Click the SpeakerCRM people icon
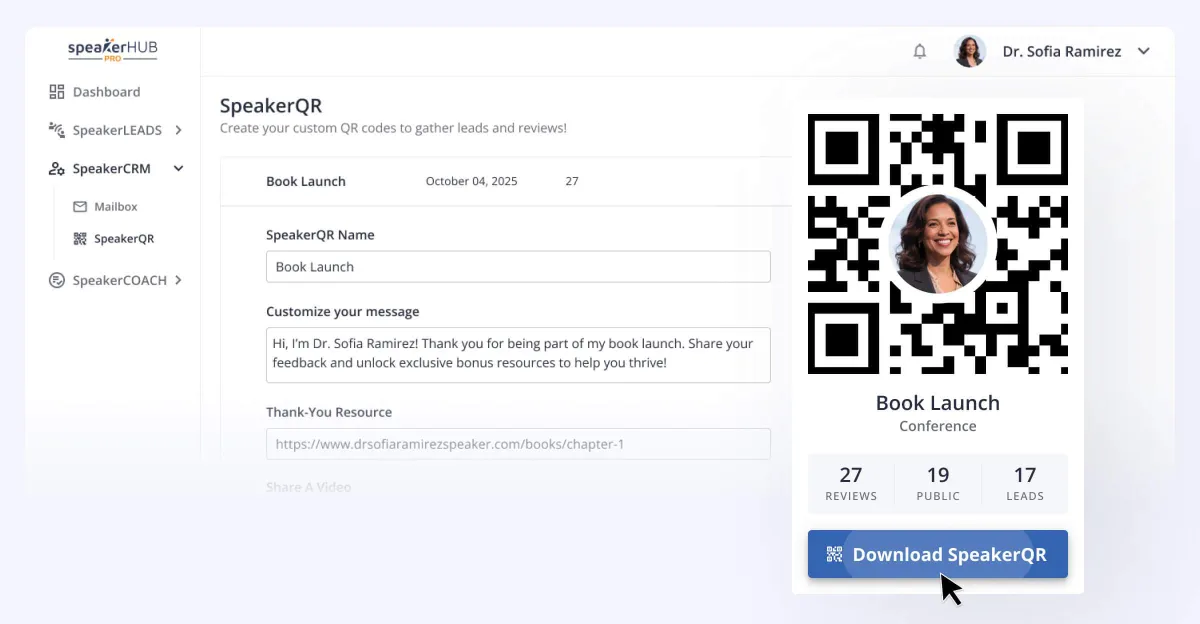Image resolution: width=1200 pixels, height=624 pixels. point(57,169)
